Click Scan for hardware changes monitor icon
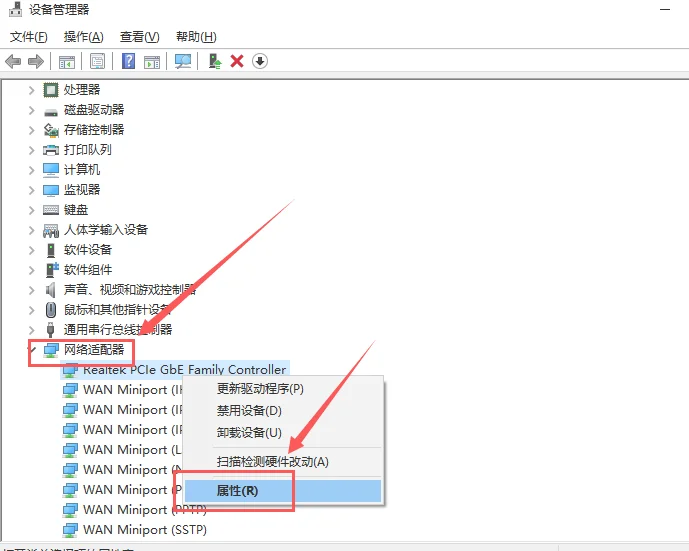This screenshot has width=689, height=551. pyautogui.click(x=183, y=62)
